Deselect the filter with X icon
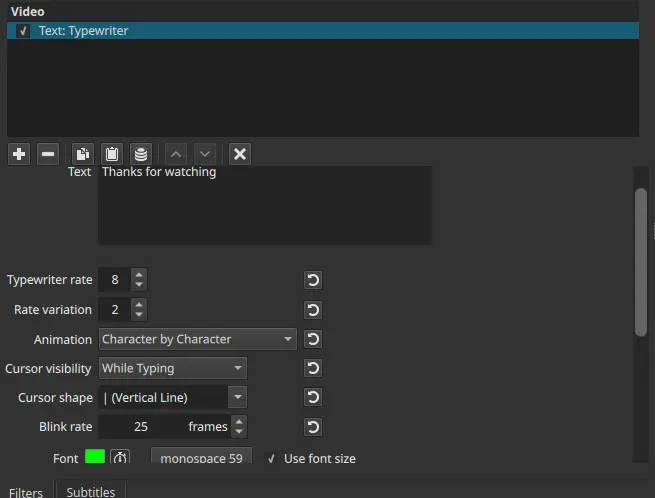The image size is (655, 498). pyautogui.click(x=239, y=154)
